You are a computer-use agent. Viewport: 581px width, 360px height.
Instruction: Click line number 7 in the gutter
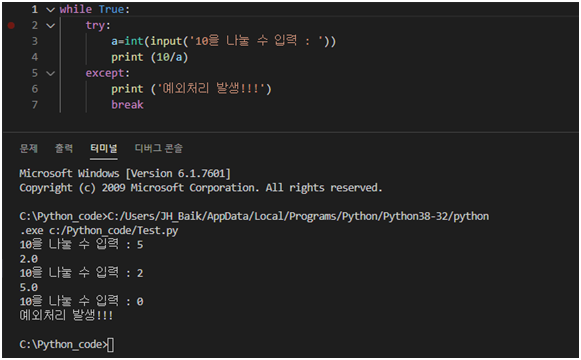point(35,105)
